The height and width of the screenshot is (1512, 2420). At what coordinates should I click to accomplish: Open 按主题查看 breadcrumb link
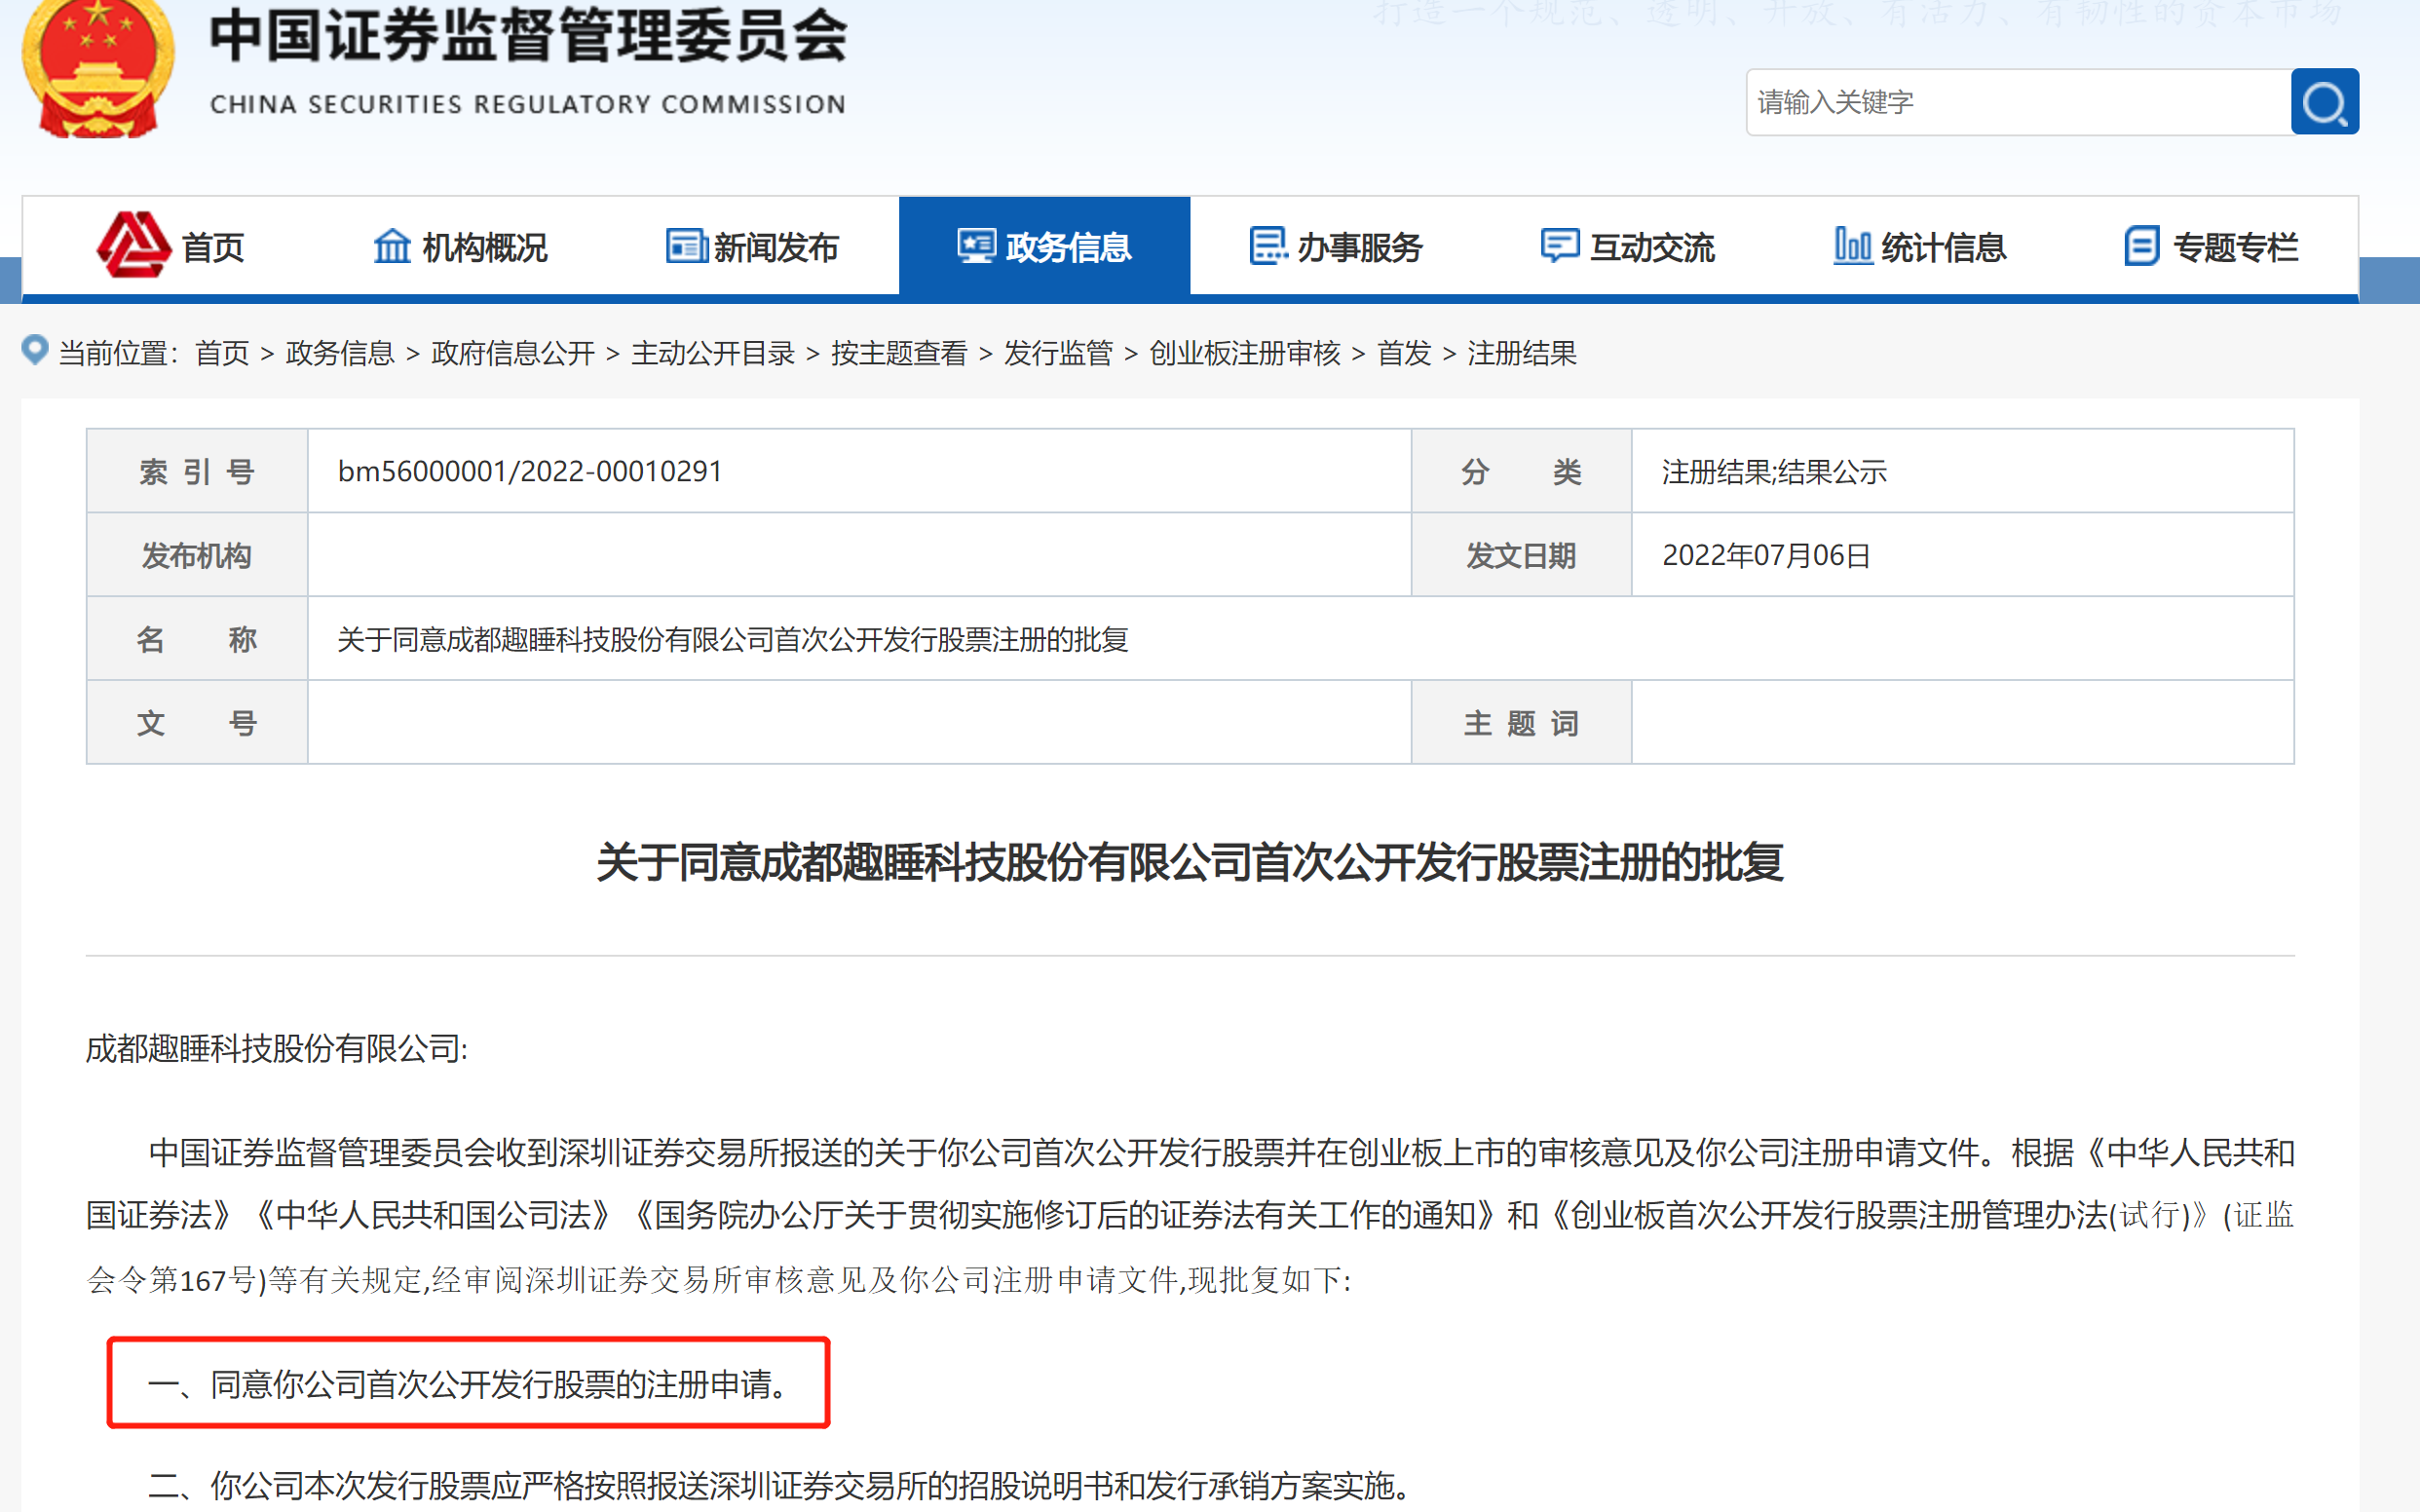pyautogui.click(x=899, y=353)
